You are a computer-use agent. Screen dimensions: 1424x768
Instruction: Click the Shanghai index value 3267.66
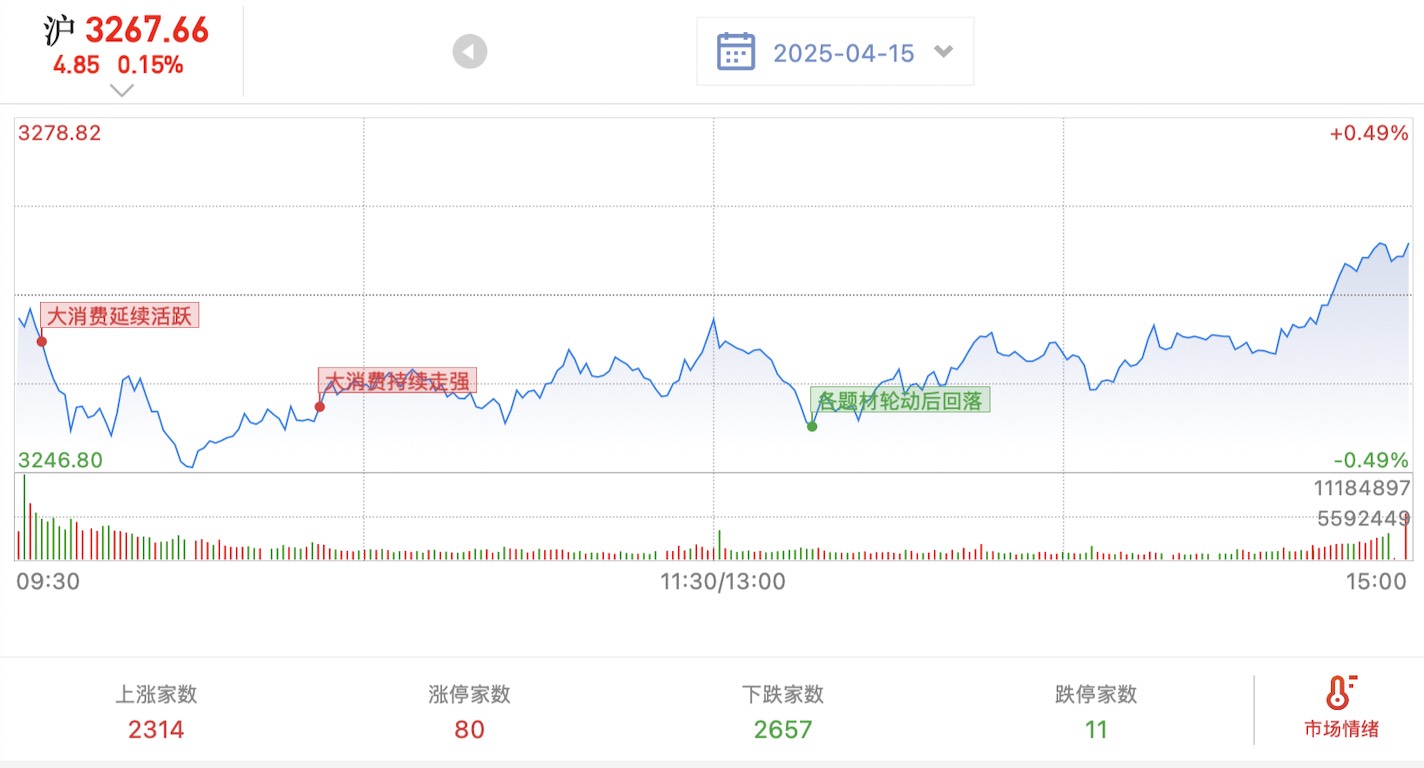tap(146, 30)
